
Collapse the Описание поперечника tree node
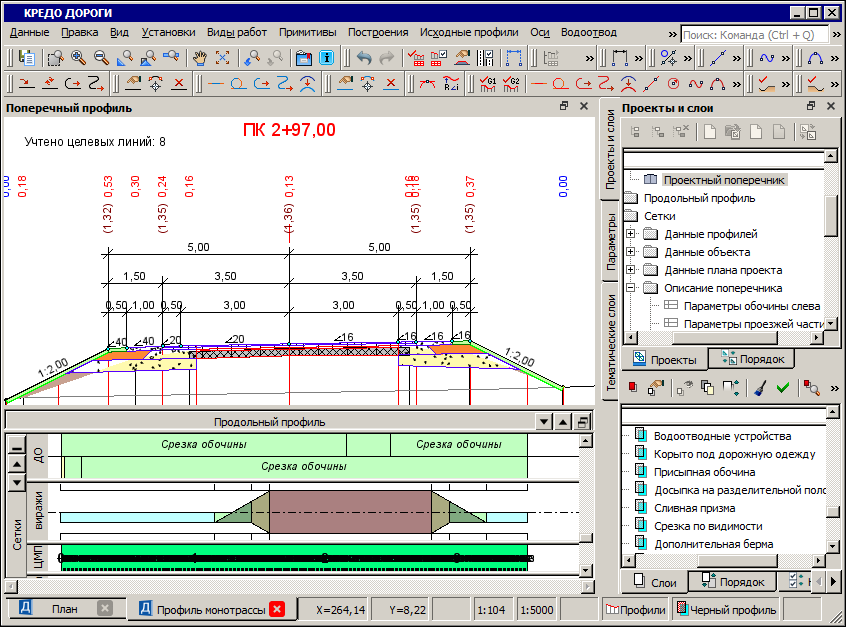(630, 288)
